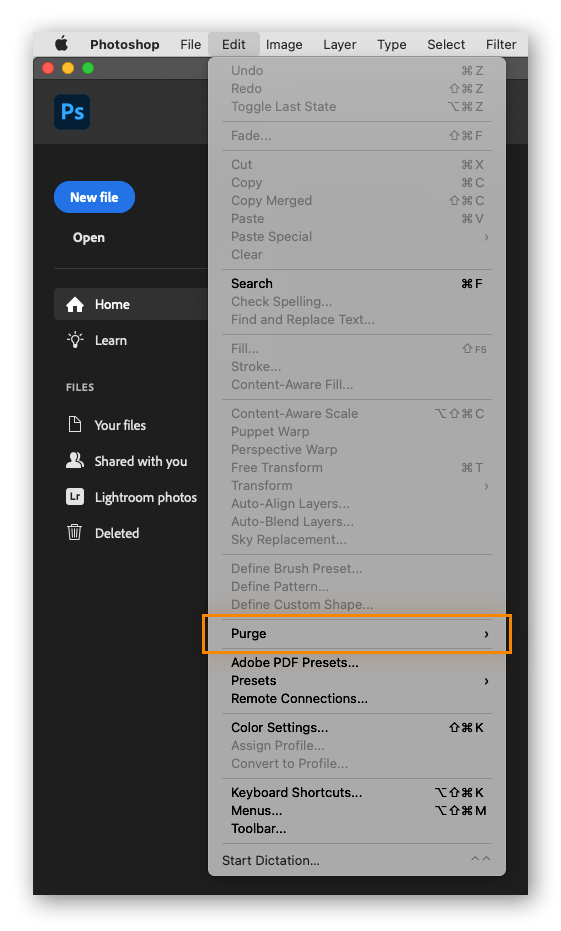
Task: Open Lightroom photos
Action: click(x=145, y=498)
